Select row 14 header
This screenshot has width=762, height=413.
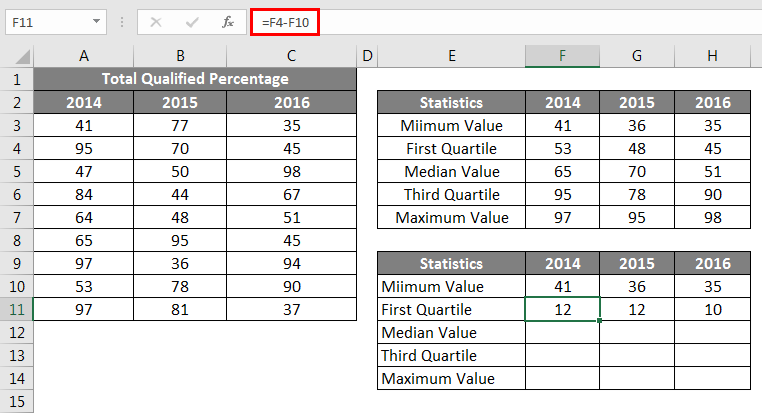click(x=17, y=379)
